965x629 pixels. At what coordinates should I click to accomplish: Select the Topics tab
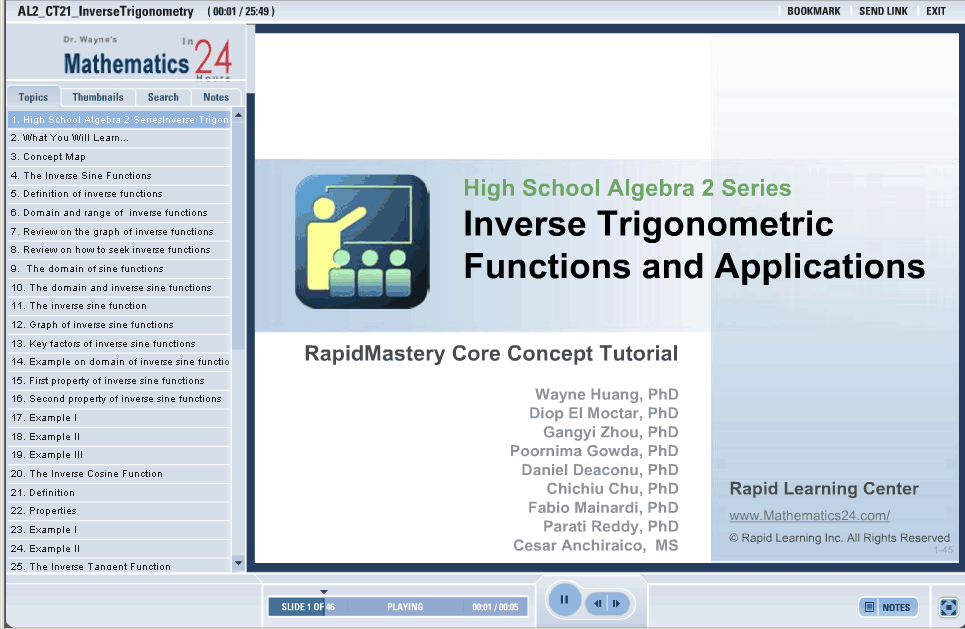33,97
